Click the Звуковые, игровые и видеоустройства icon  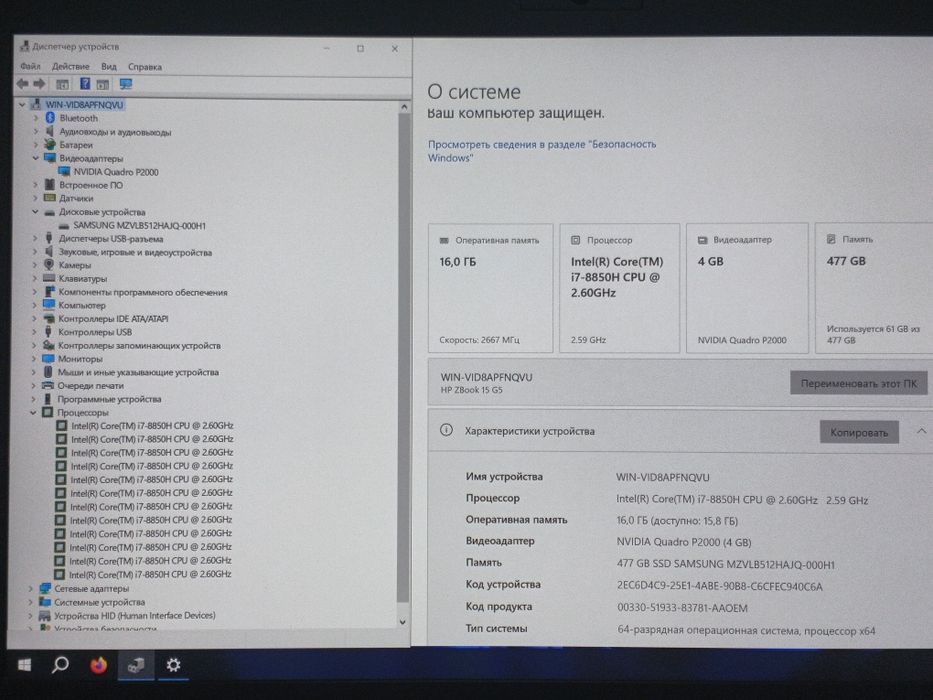(x=49, y=252)
